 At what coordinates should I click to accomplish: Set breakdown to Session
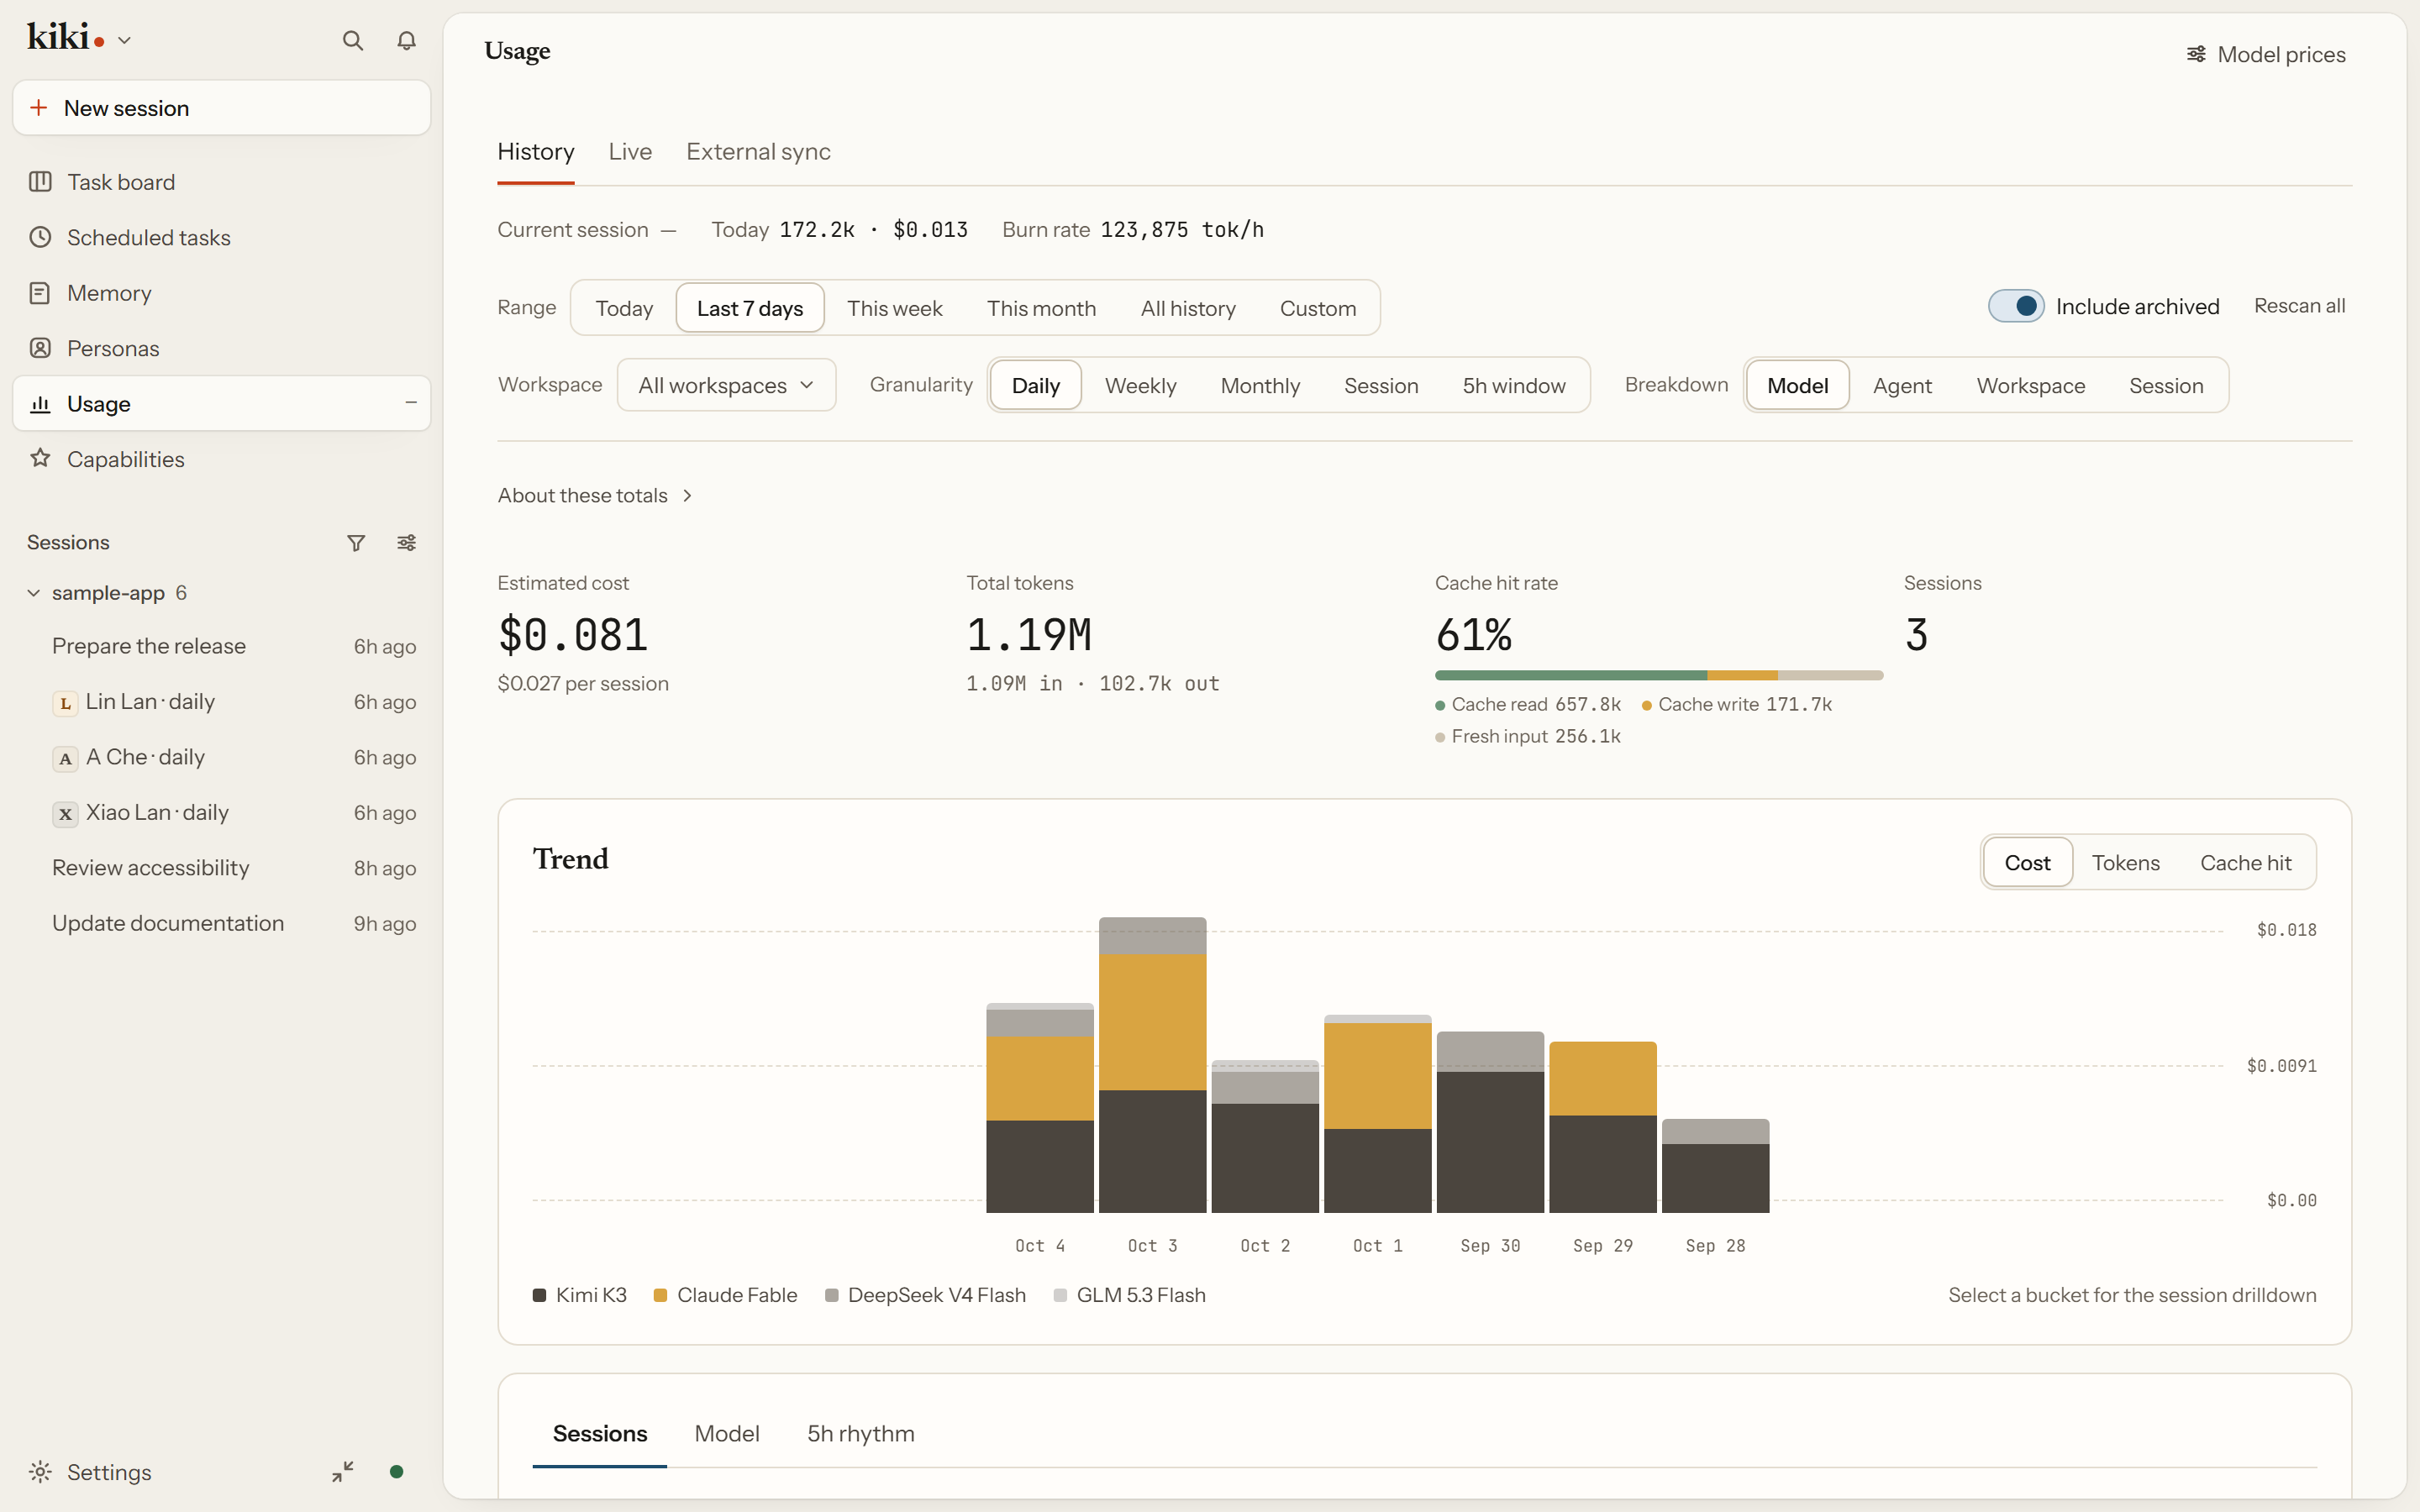point(2166,385)
